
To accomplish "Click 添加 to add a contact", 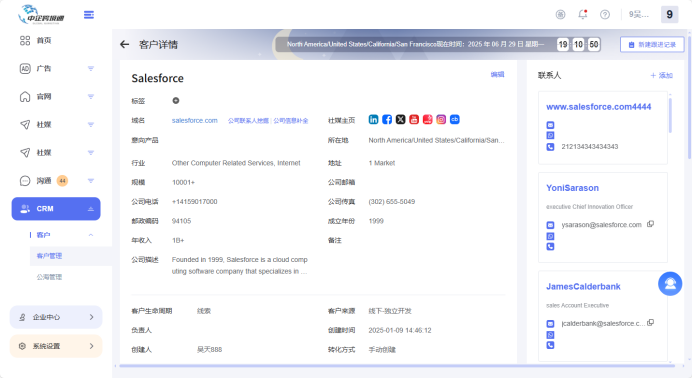I will pos(662,76).
